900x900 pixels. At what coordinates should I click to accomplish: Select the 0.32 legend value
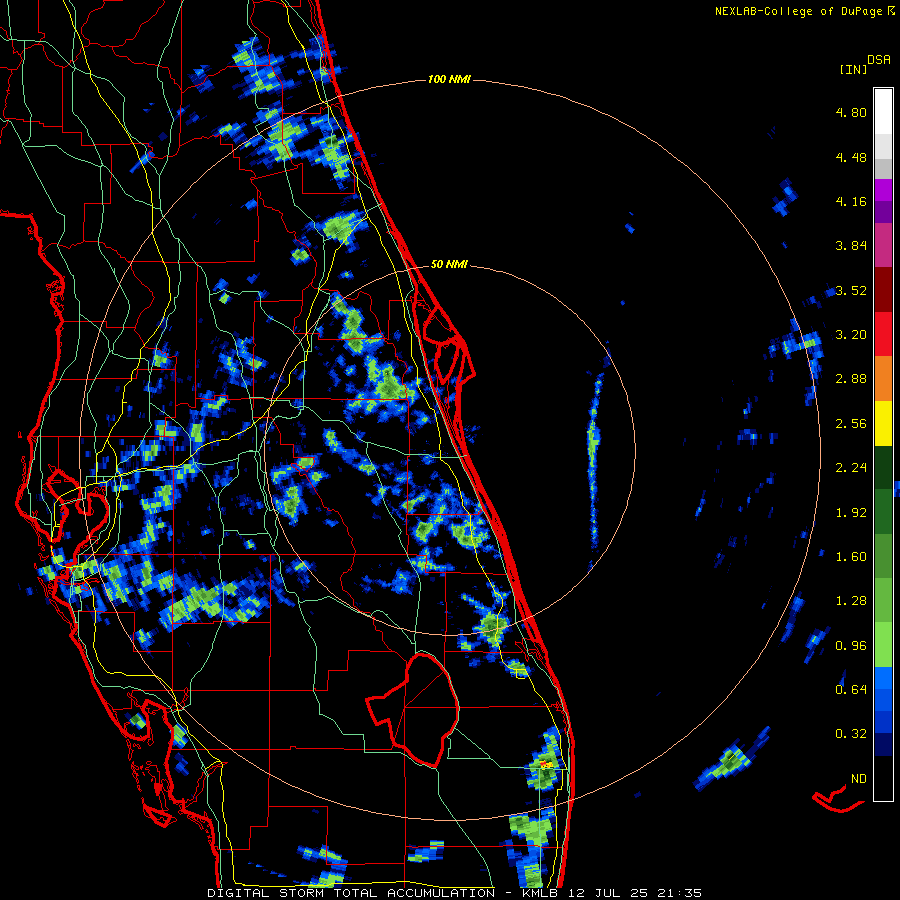coord(851,734)
